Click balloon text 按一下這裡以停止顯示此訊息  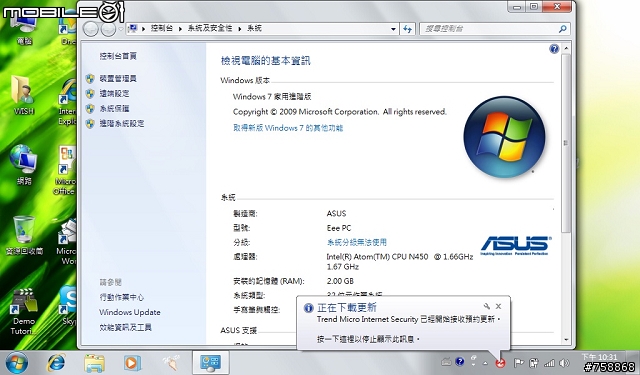368,339
